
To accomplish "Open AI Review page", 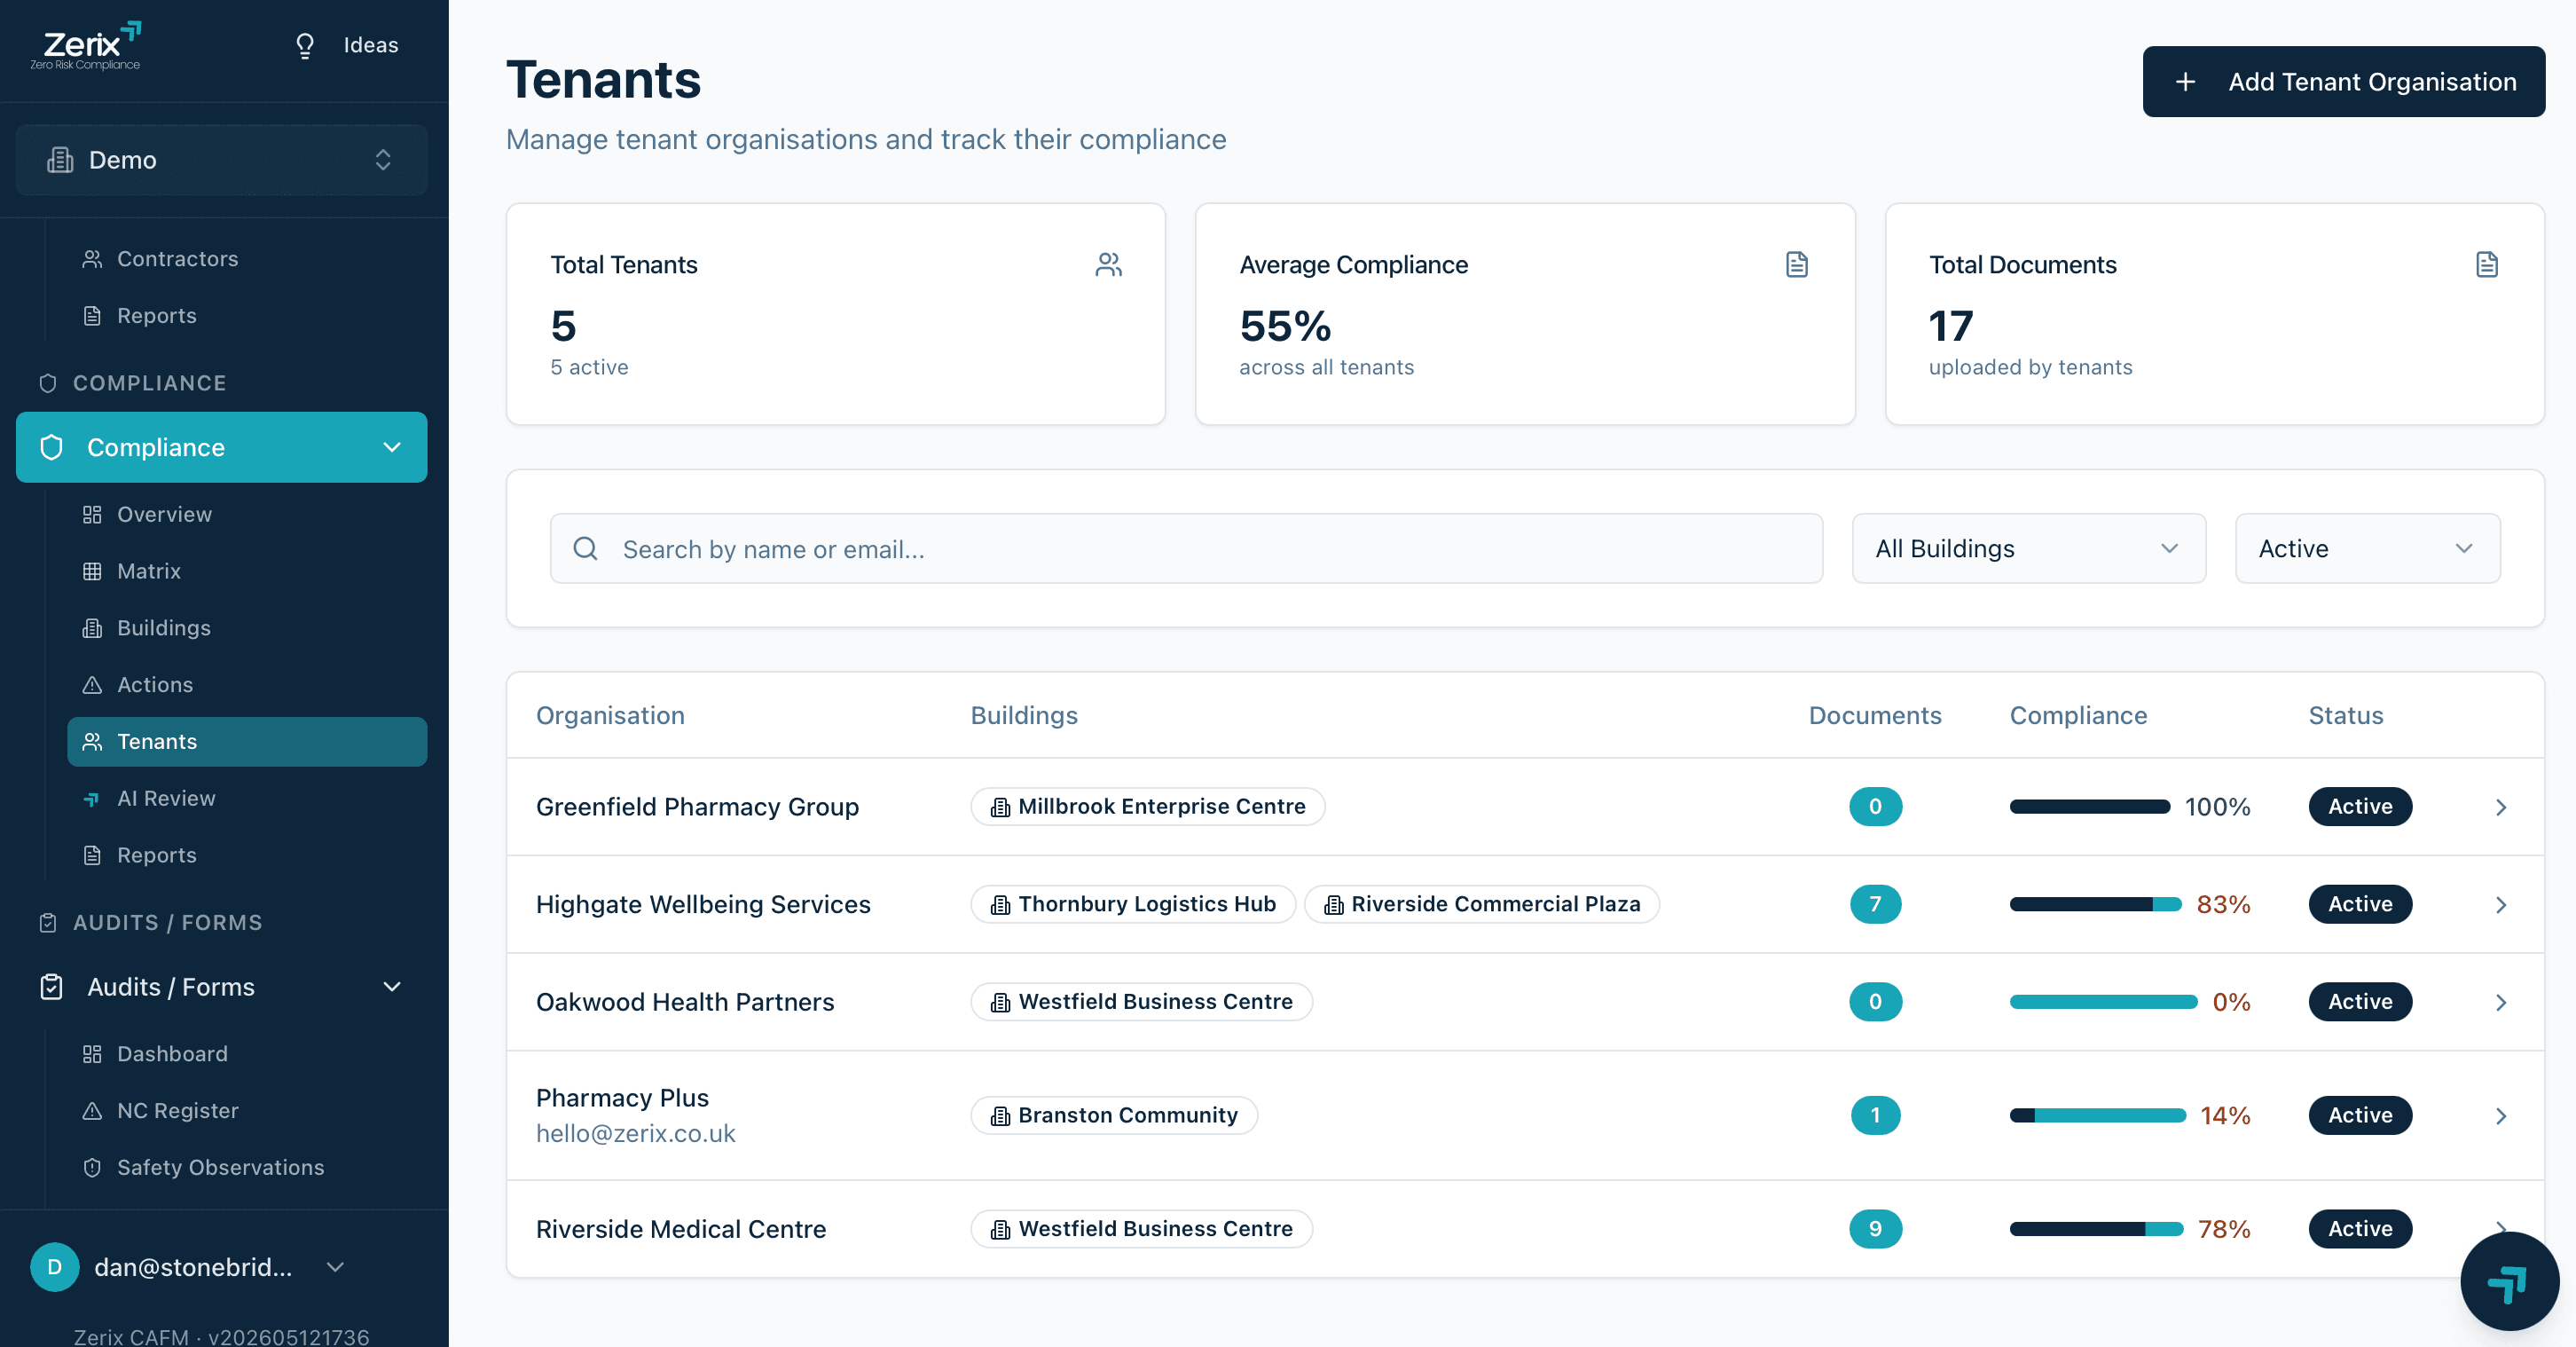I will point(247,799).
